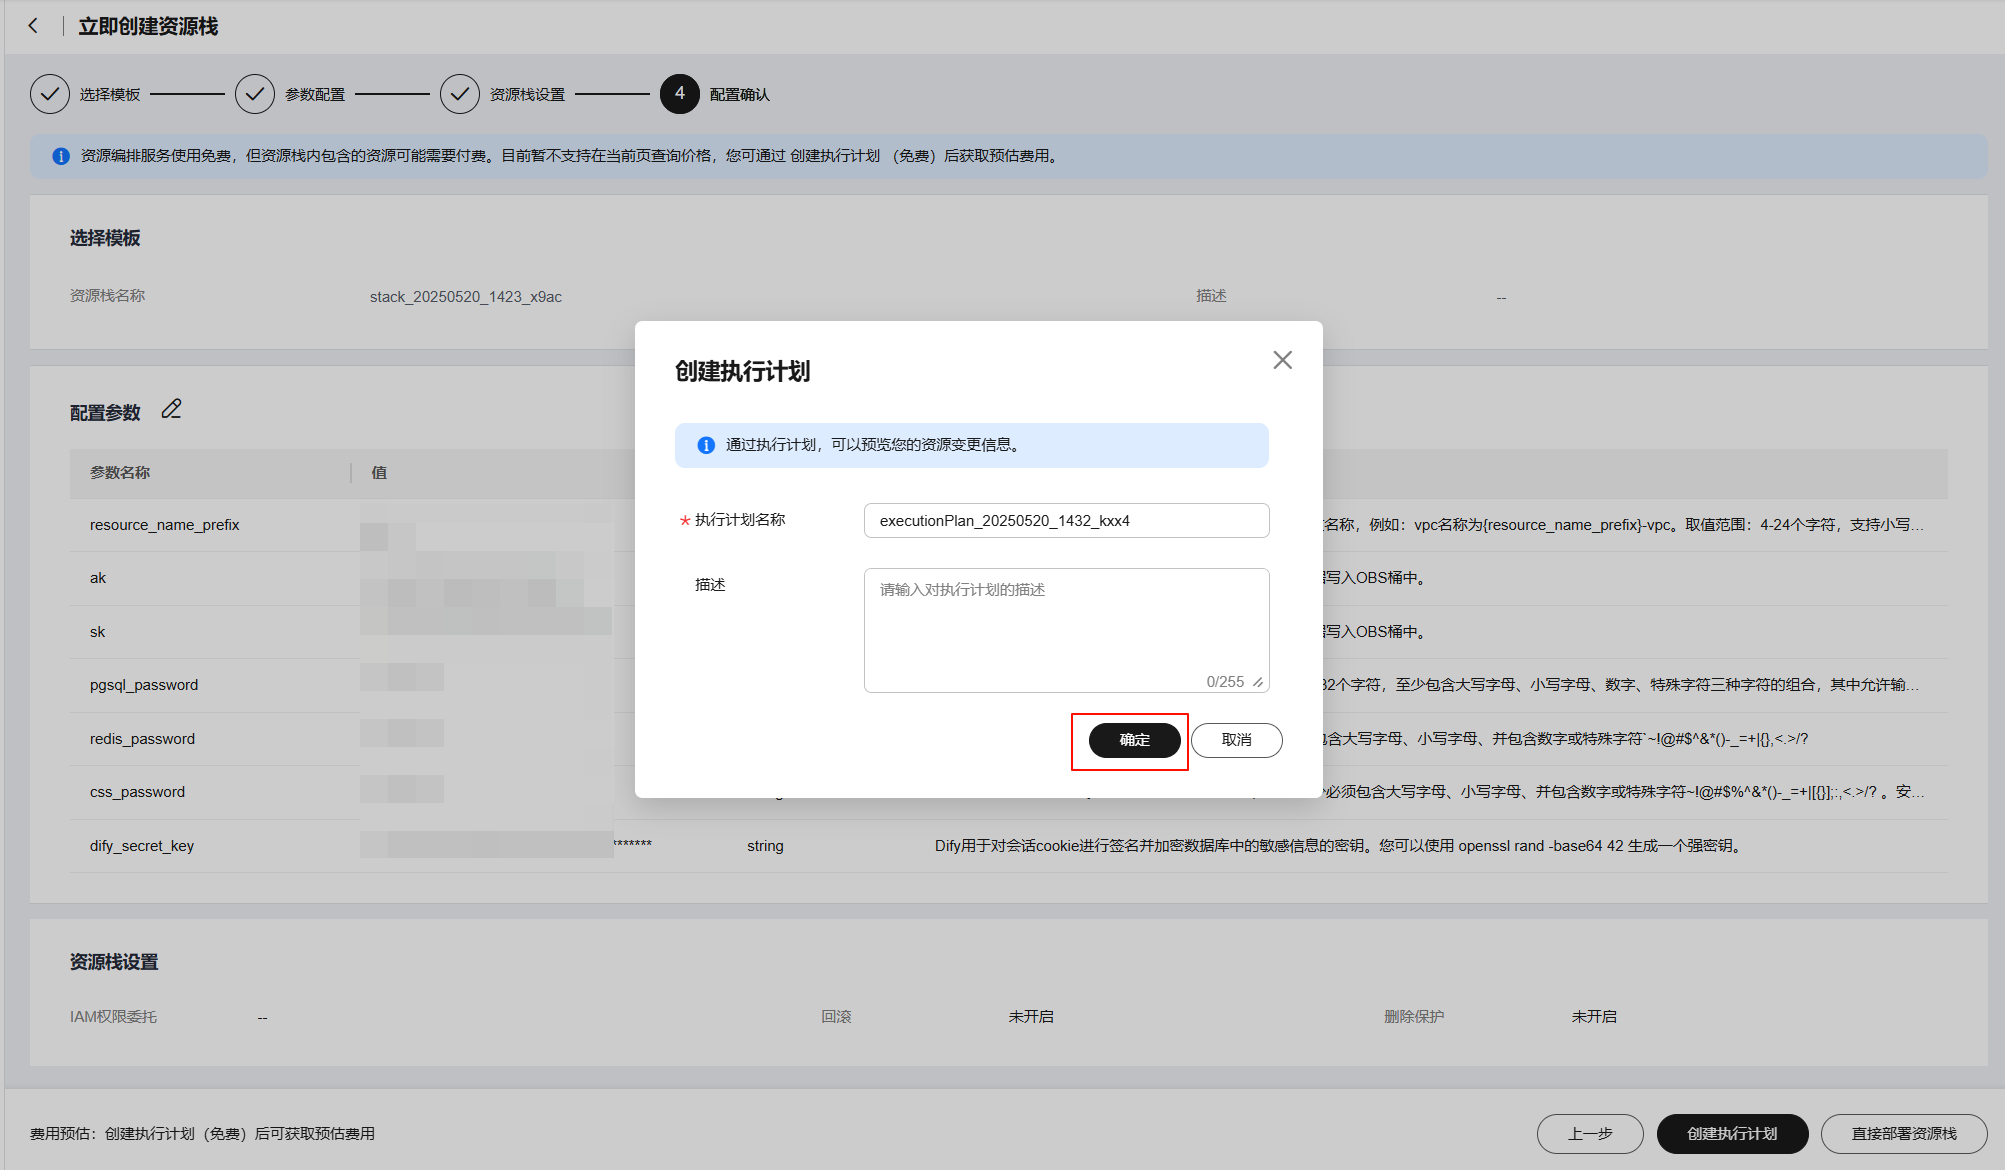
Task: Click the 参数名称 column header
Action: point(120,473)
